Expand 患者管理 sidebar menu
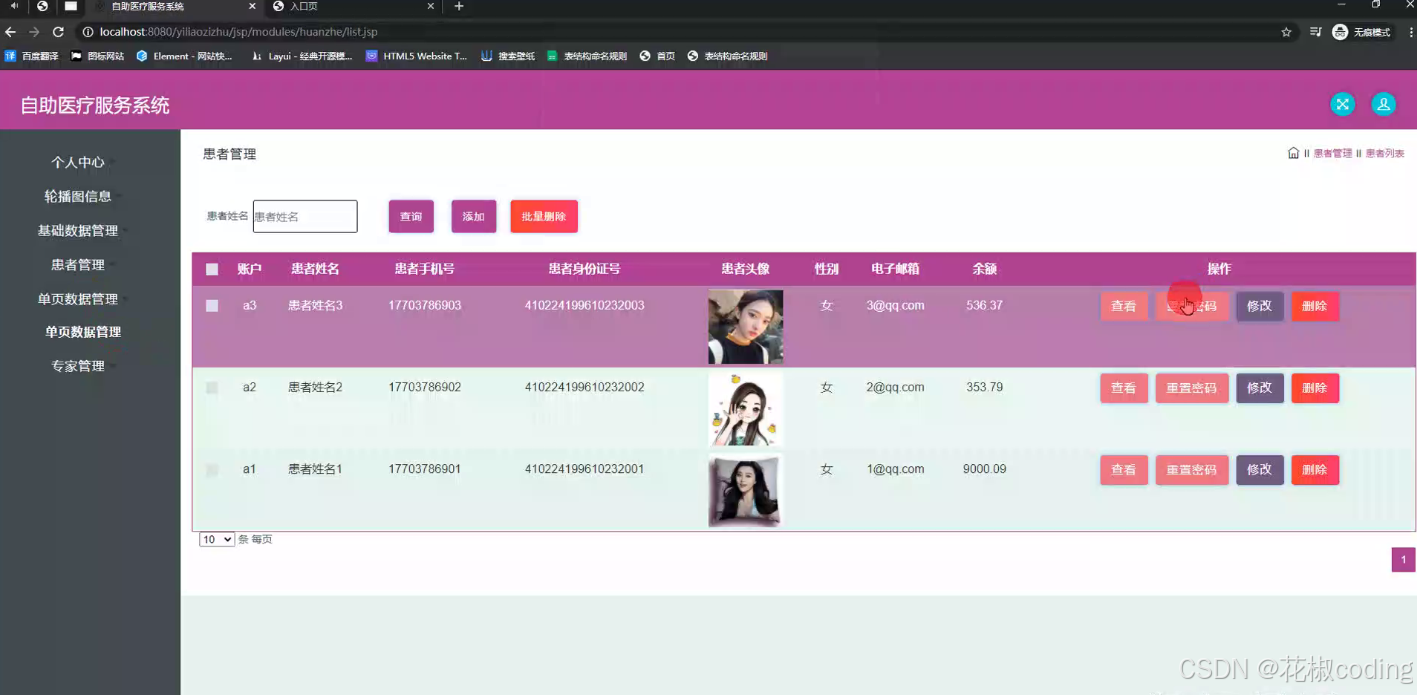The height and width of the screenshot is (695, 1417). point(78,265)
